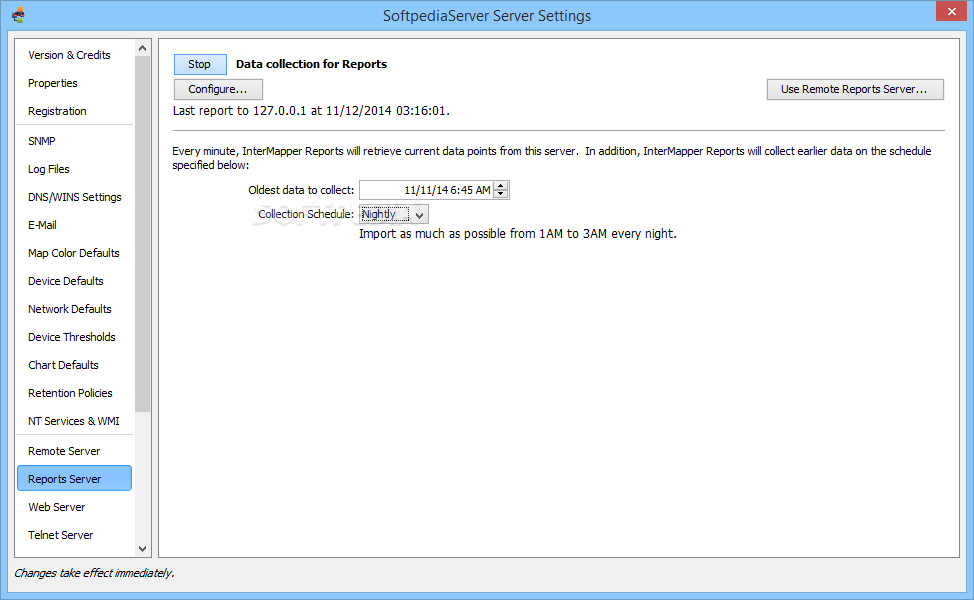Choose Map Color Defaults

[x=73, y=253]
